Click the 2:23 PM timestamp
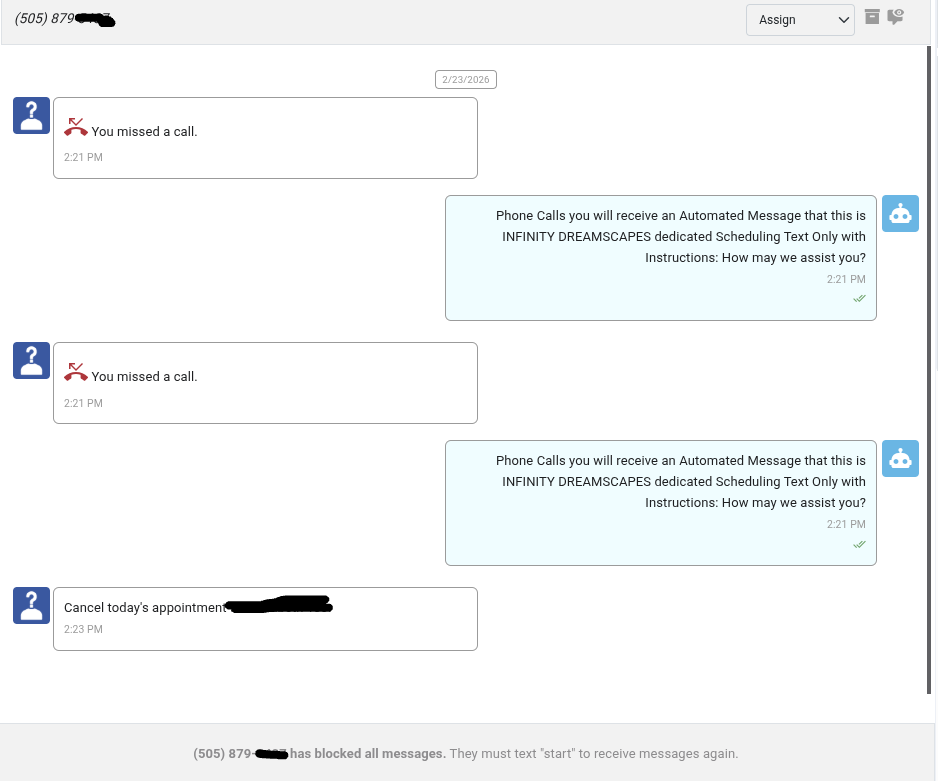Screen dimensions: 938x781 [83, 629]
